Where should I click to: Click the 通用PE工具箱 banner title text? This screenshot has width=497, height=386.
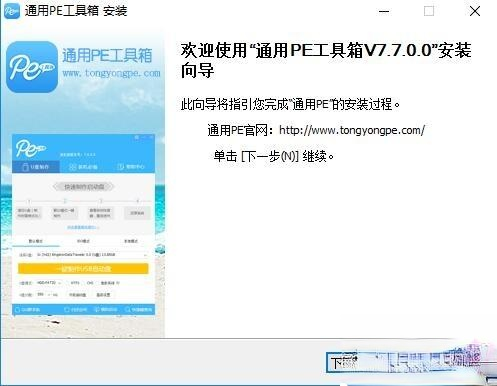coord(107,55)
